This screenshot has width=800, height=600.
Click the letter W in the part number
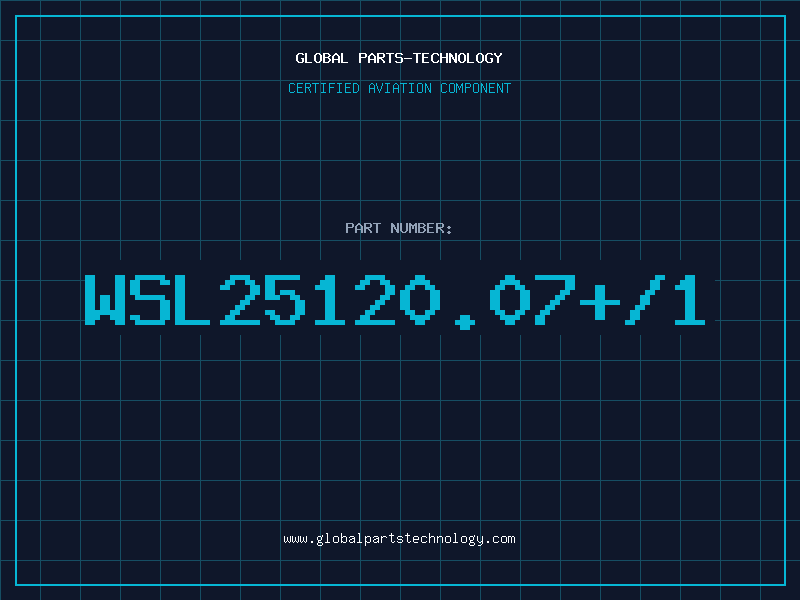click(x=105, y=299)
